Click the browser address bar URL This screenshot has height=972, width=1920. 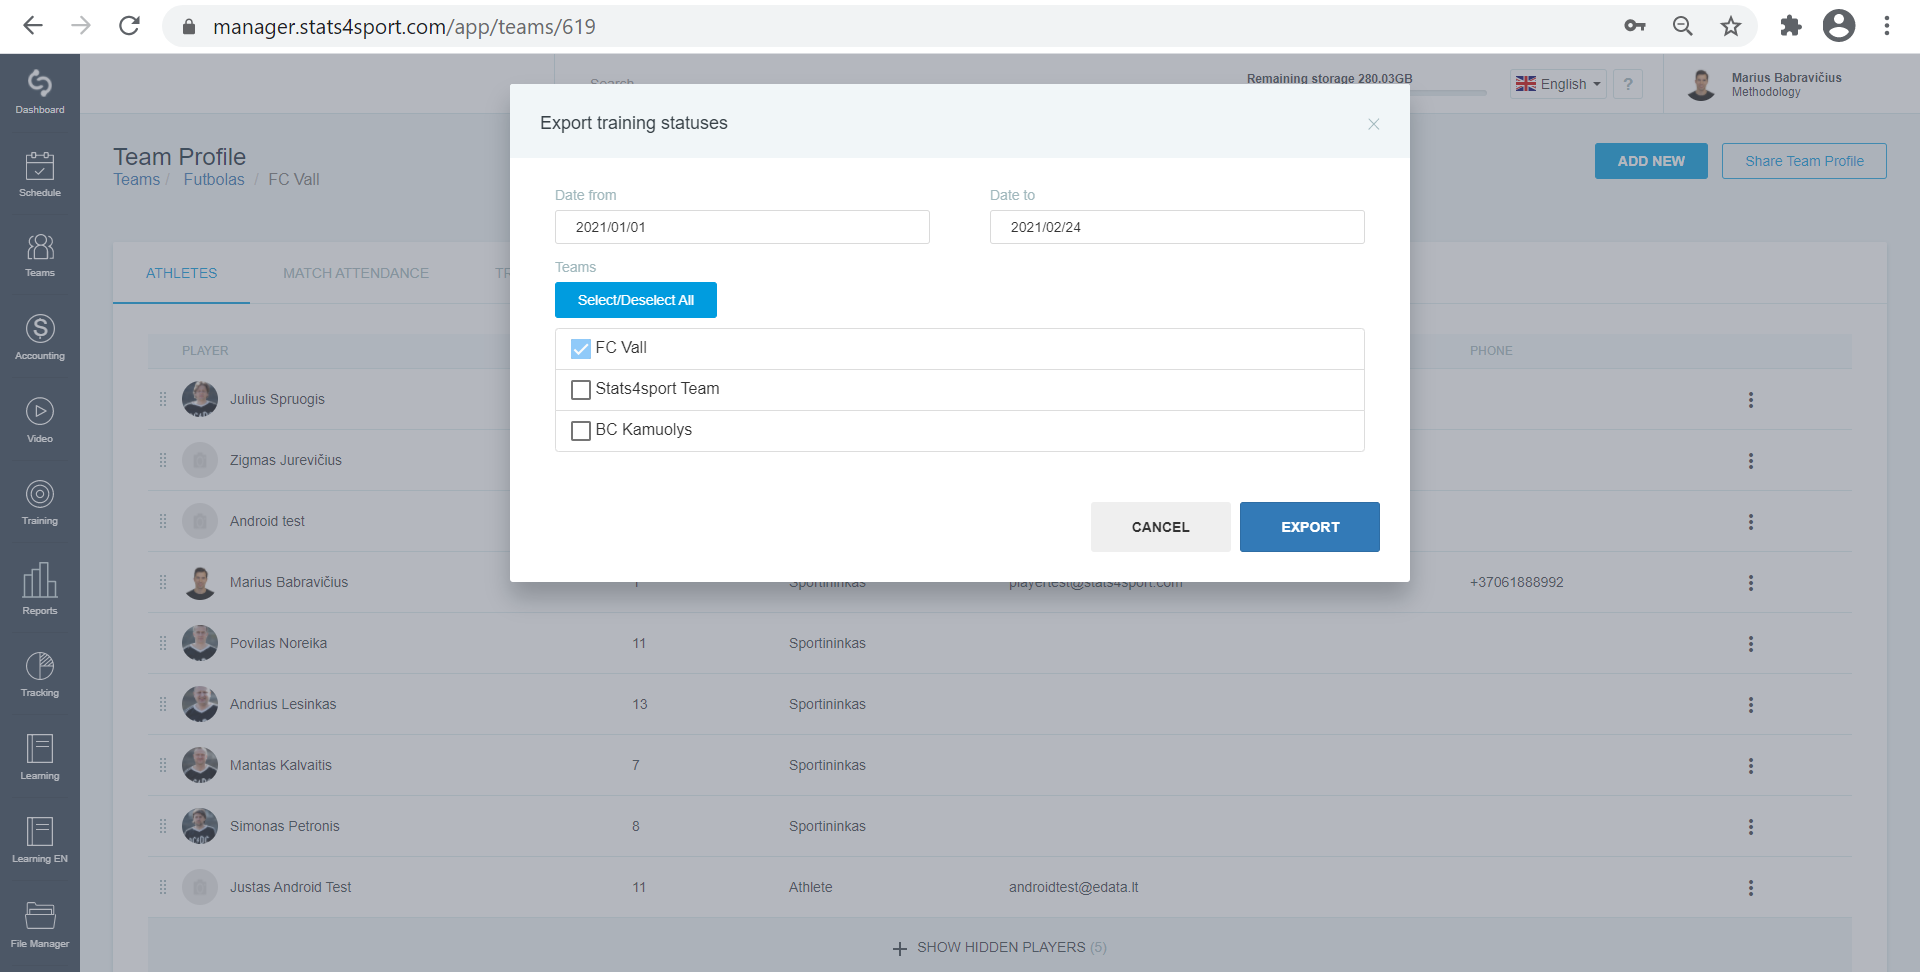click(x=404, y=27)
